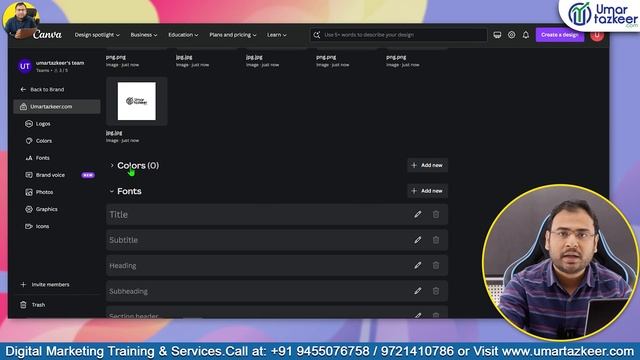The width and height of the screenshot is (640, 360).
Task: Select the Subtitle font row
Action: pyautogui.click(x=277, y=240)
